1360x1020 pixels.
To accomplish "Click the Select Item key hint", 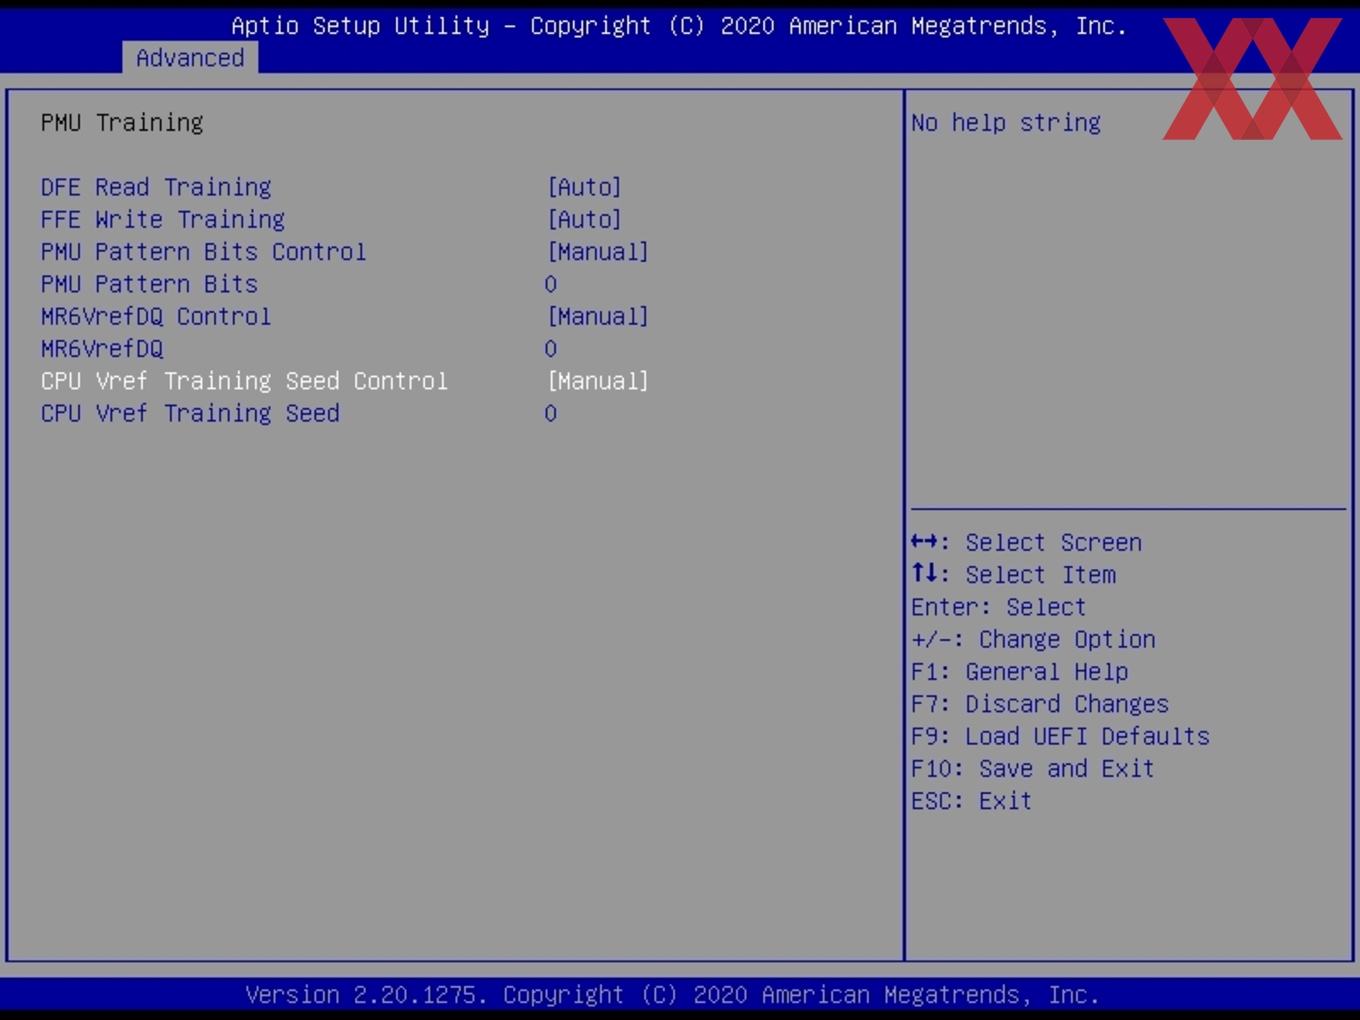I will click(1013, 575).
